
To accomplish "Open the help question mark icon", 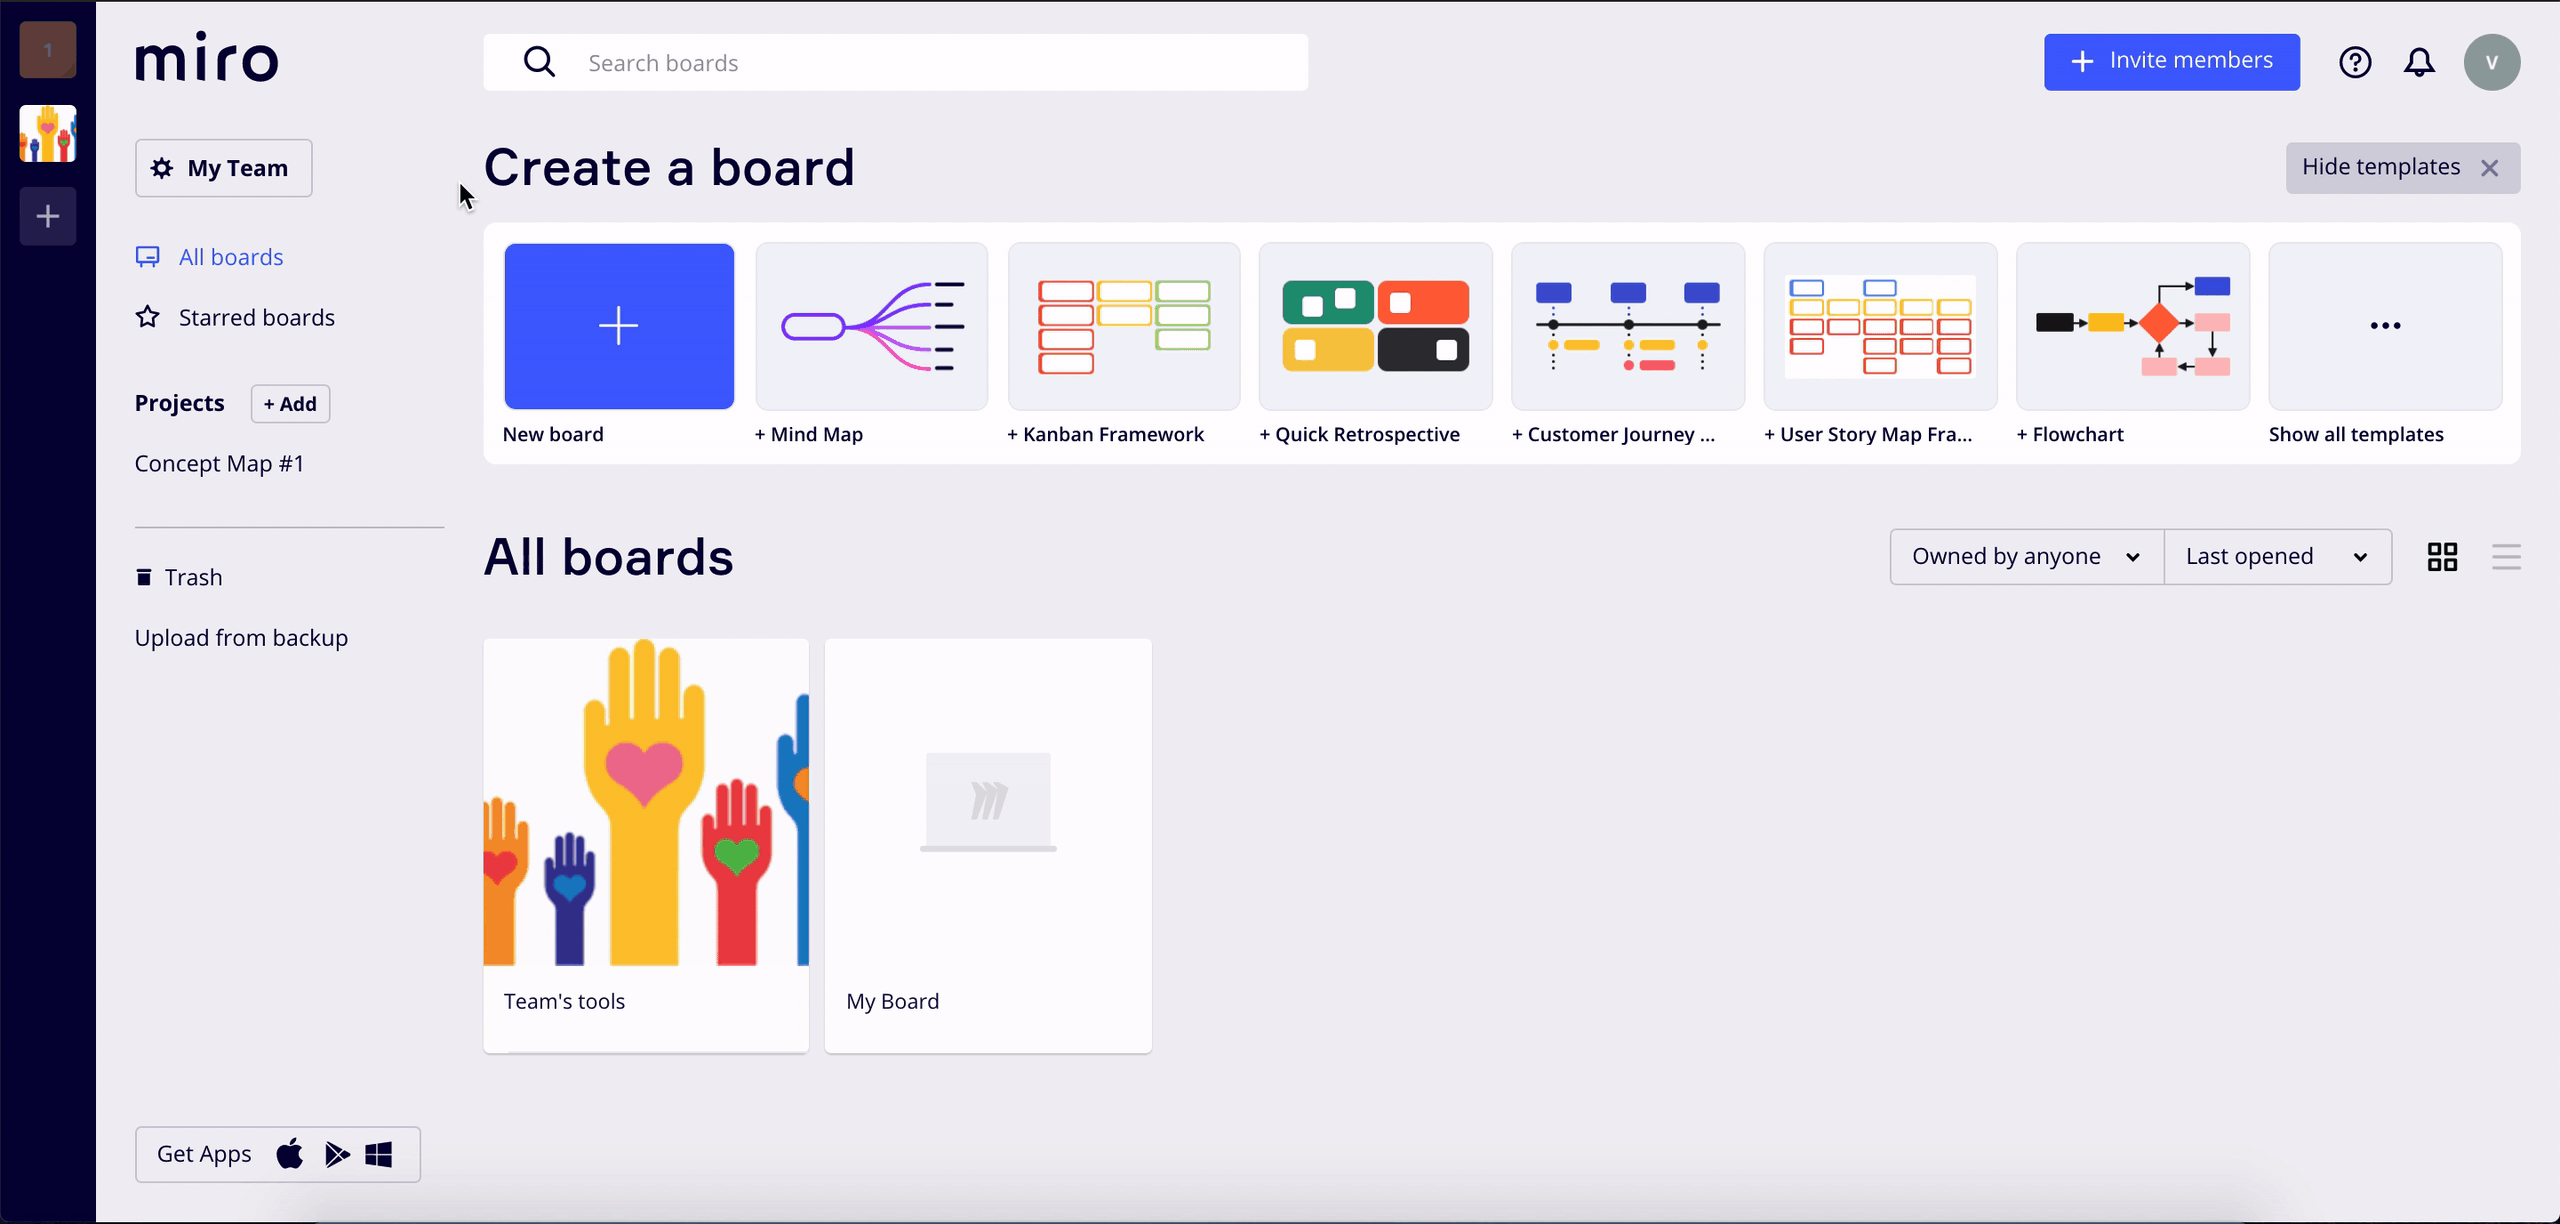I will (x=2355, y=62).
